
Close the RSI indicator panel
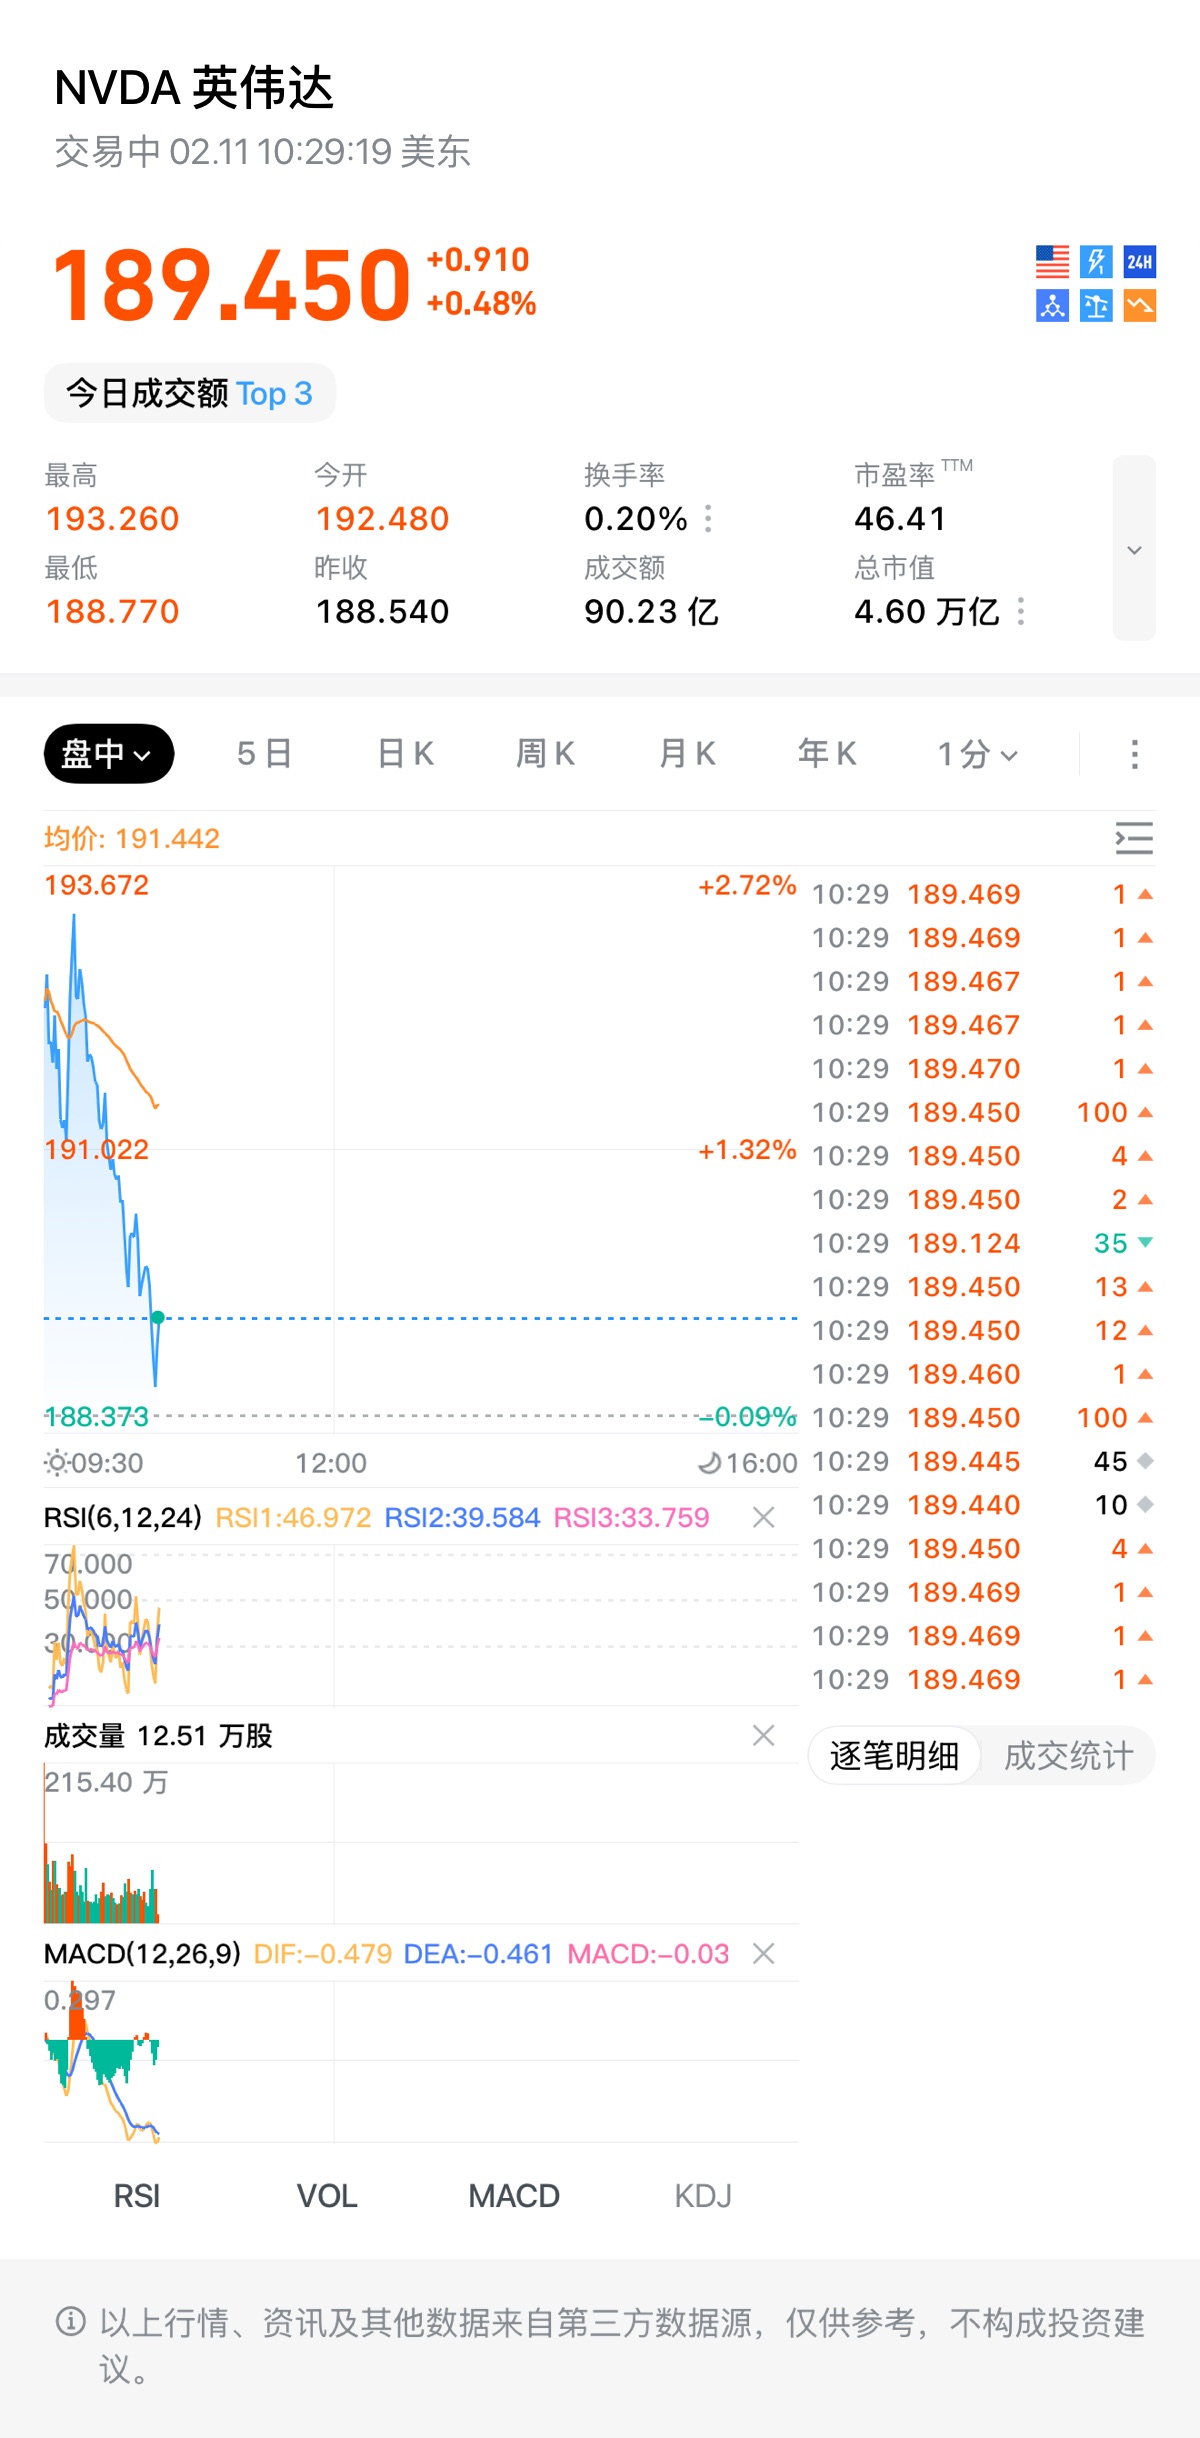click(x=764, y=1518)
